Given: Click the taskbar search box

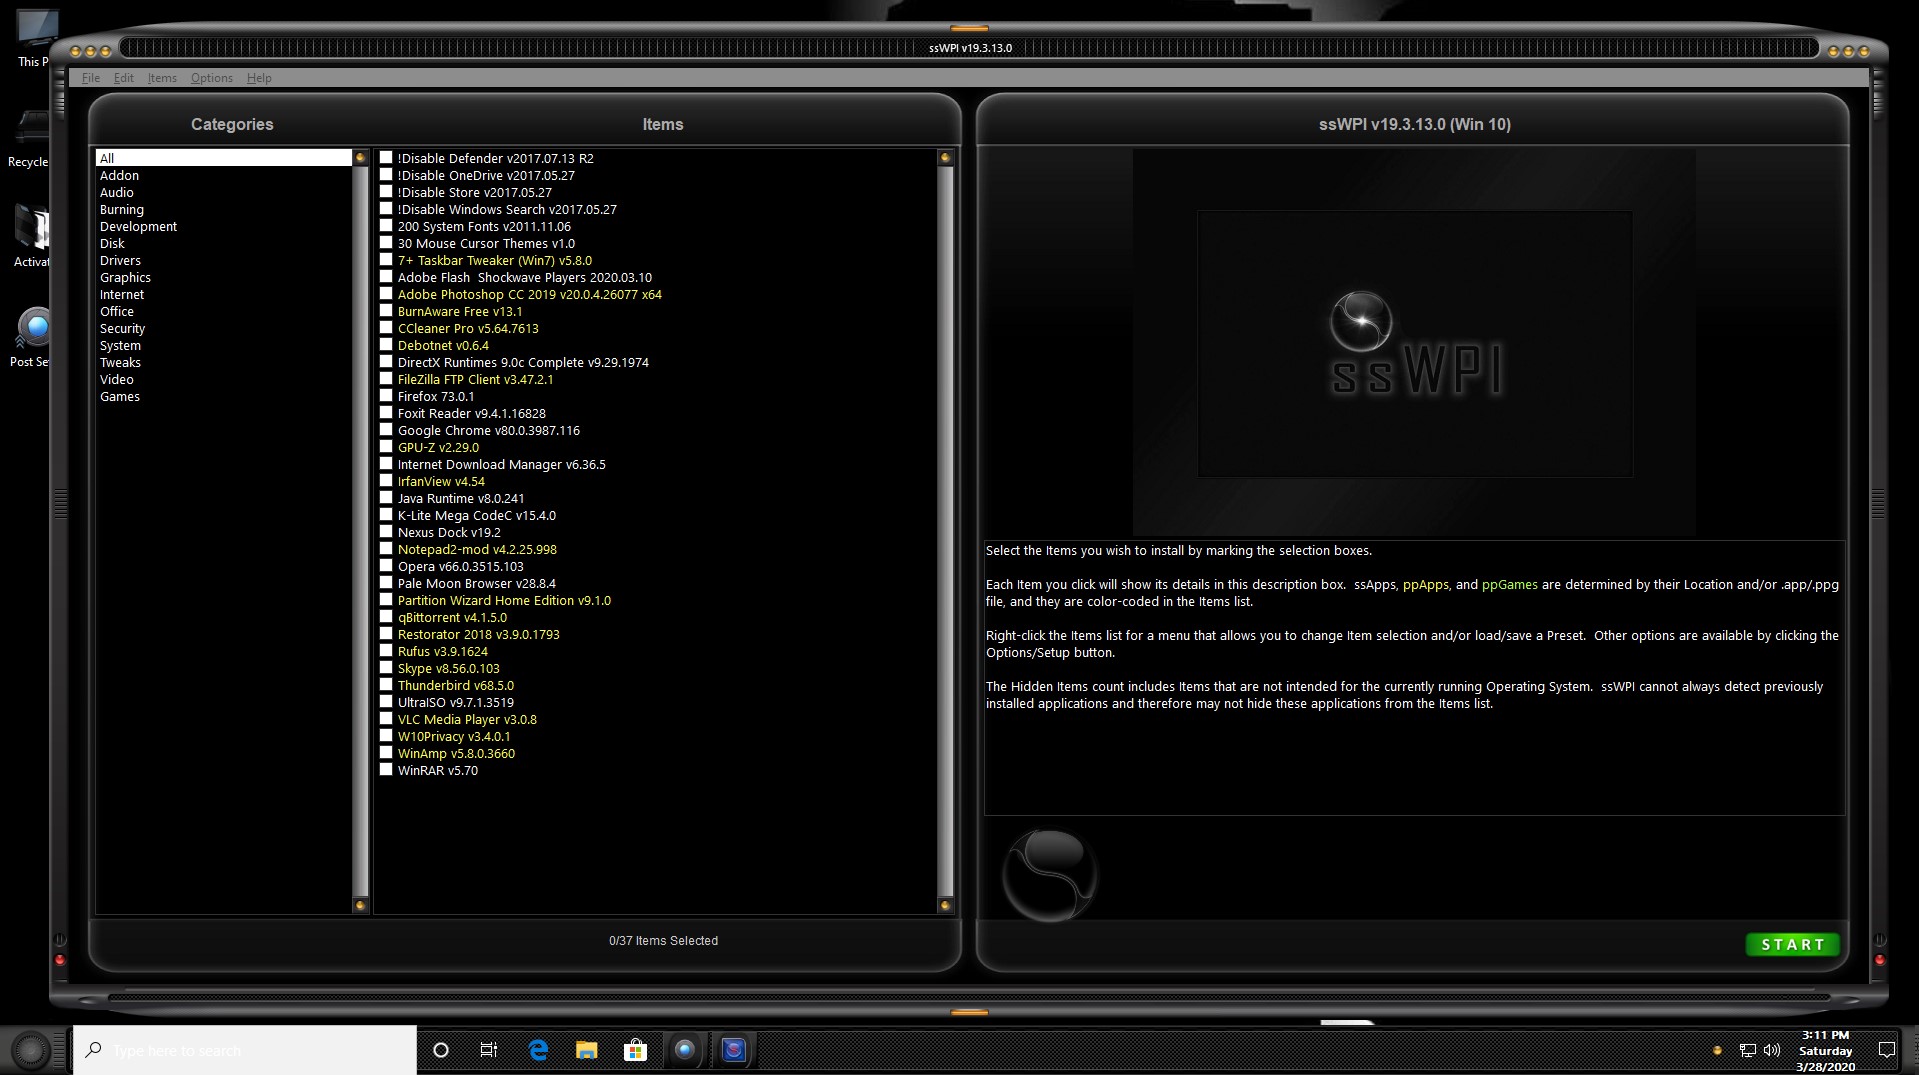Looking at the screenshot, I should coord(245,1050).
